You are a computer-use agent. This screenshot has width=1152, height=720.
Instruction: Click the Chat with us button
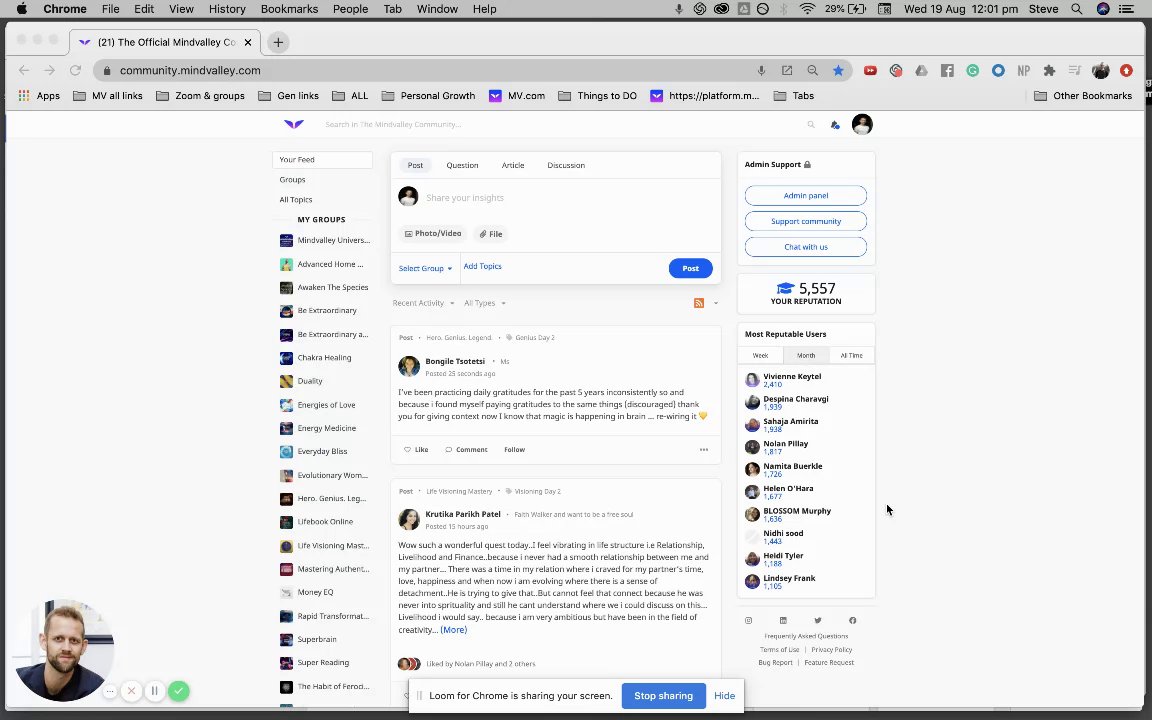[x=805, y=247]
